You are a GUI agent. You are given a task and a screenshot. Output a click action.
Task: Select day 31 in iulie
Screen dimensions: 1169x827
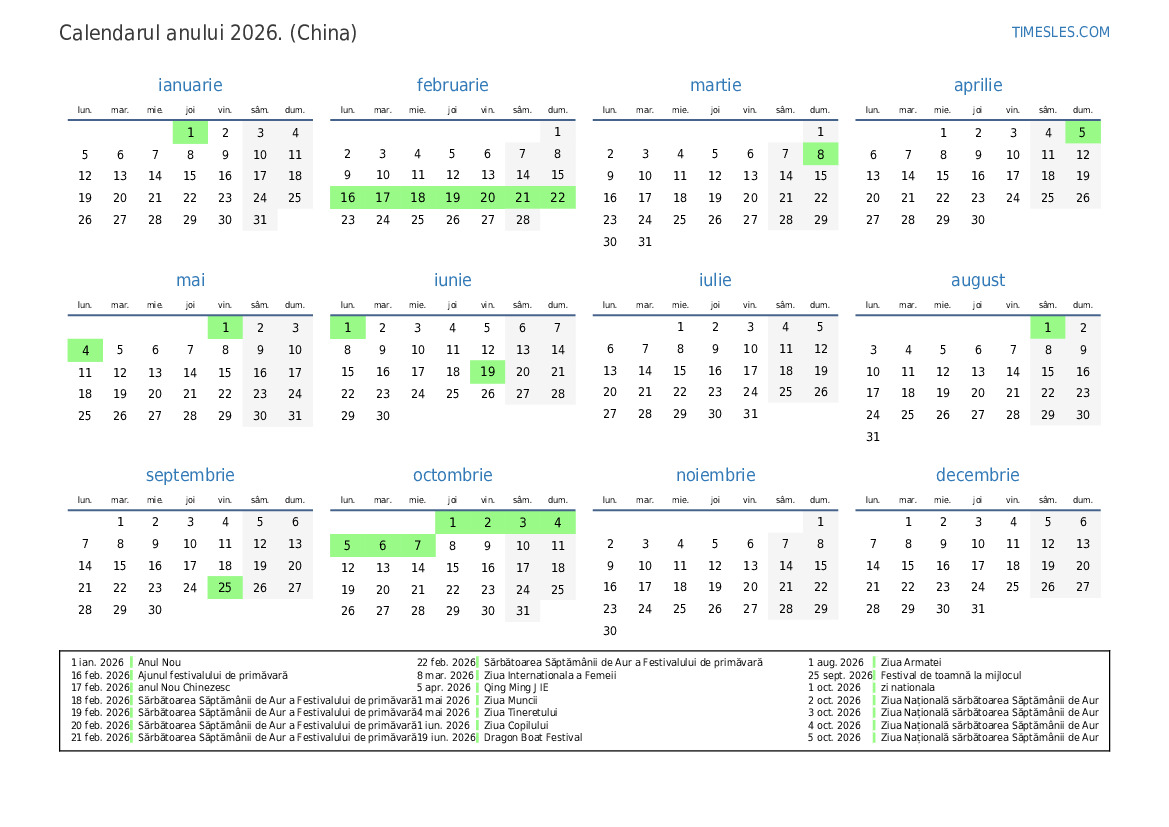click(750, 413)
